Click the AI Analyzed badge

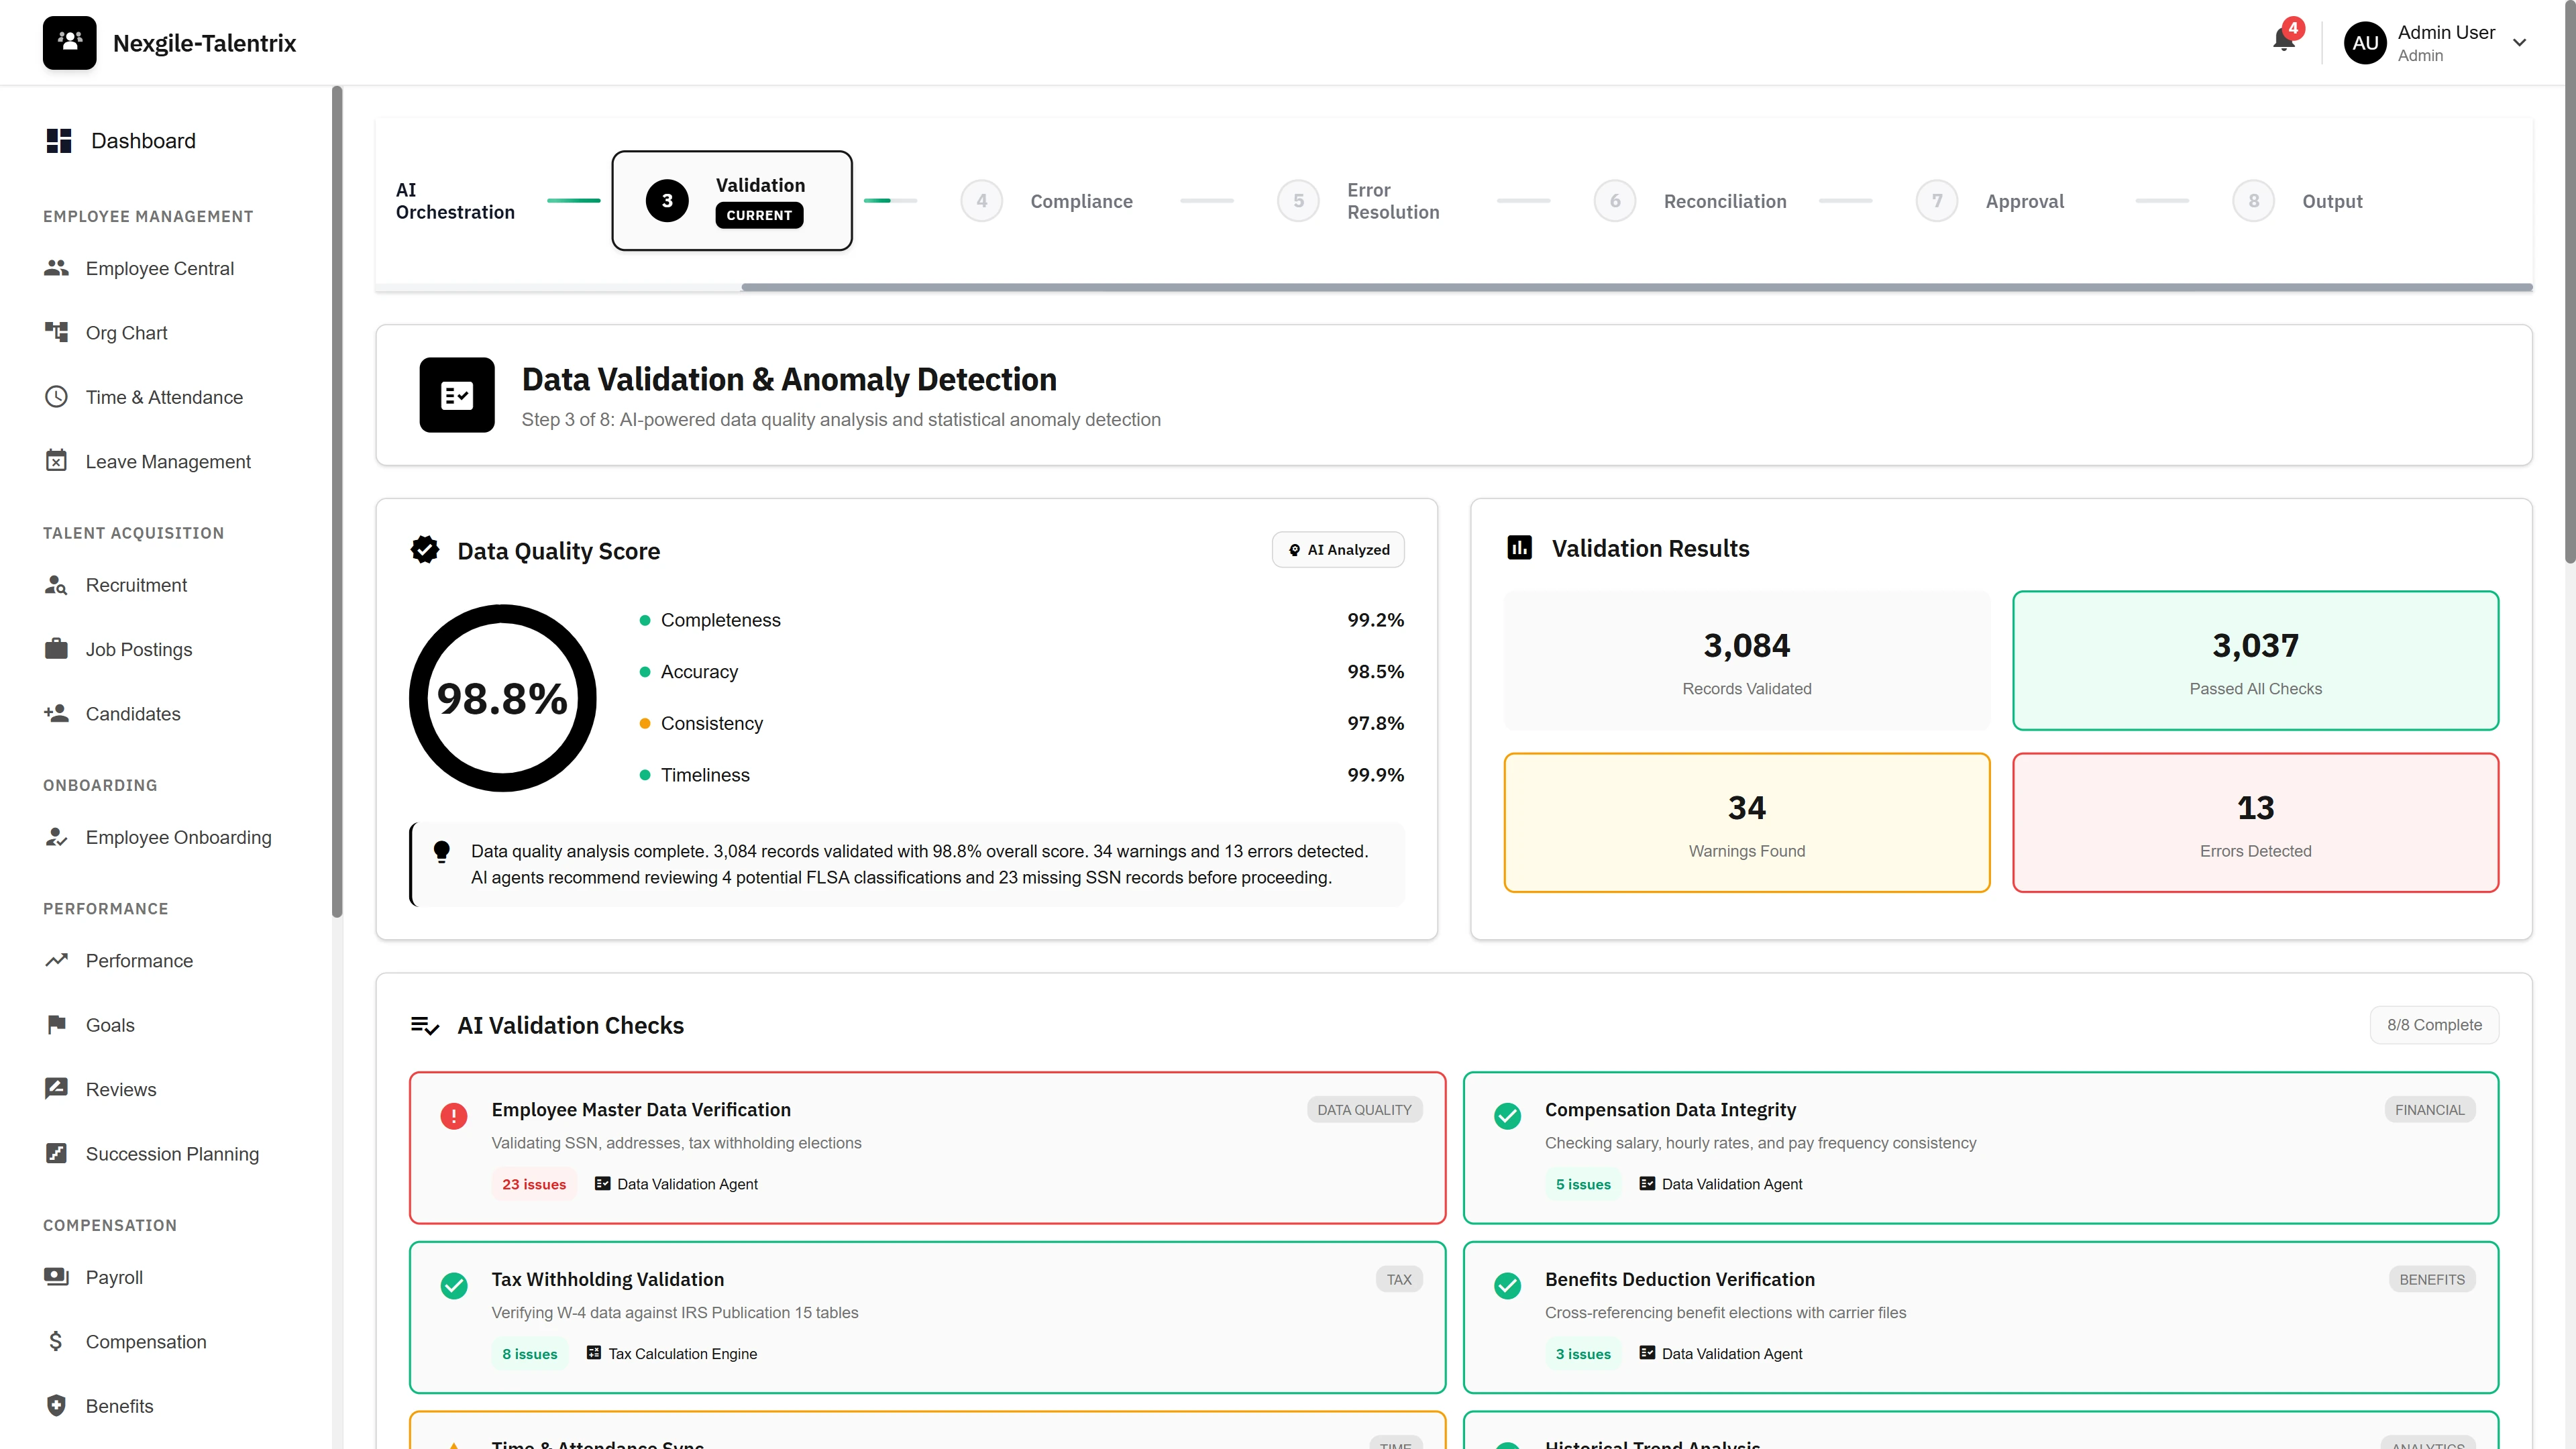click(1338, 549)
